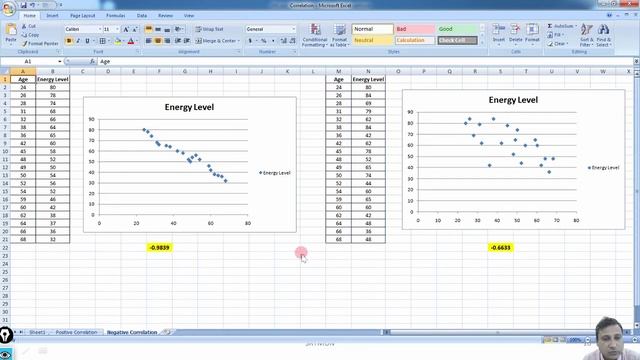
Task: Open Format as Table gallery
Action: tap(339, 35)
